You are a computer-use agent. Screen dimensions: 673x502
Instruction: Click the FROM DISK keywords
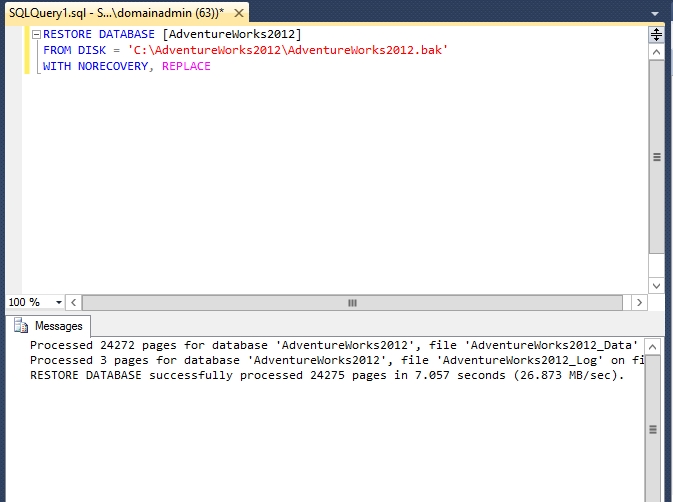pyautogui.click(x=74, y=50)
